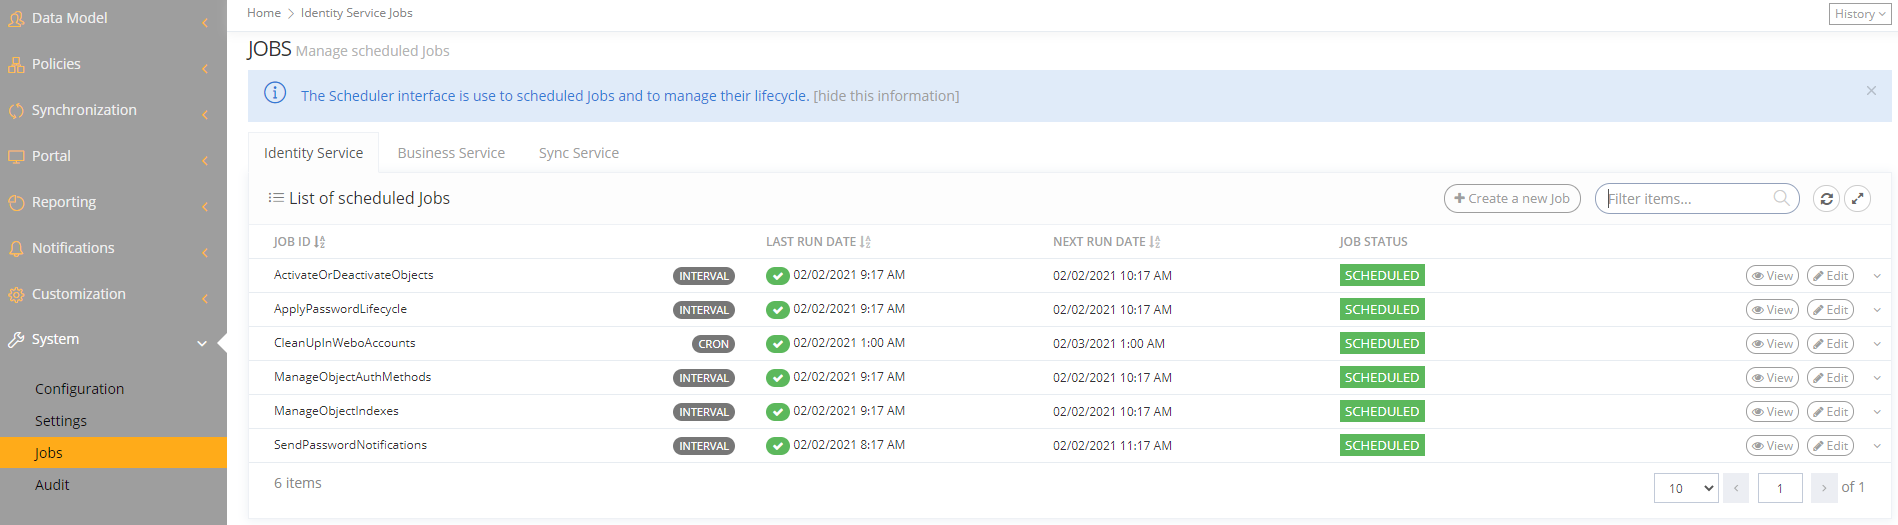View the ActivateOrDeactivateObjects job

1771,276
